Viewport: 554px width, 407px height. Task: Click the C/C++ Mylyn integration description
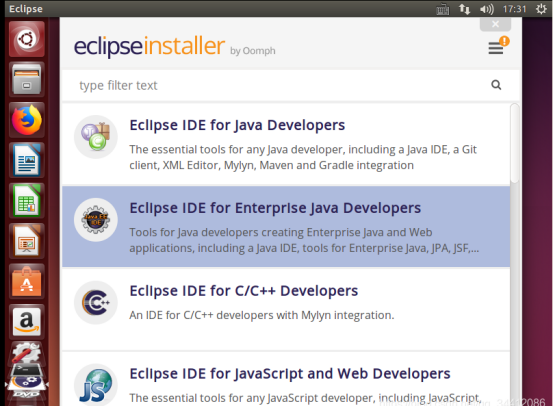(261, 315)
